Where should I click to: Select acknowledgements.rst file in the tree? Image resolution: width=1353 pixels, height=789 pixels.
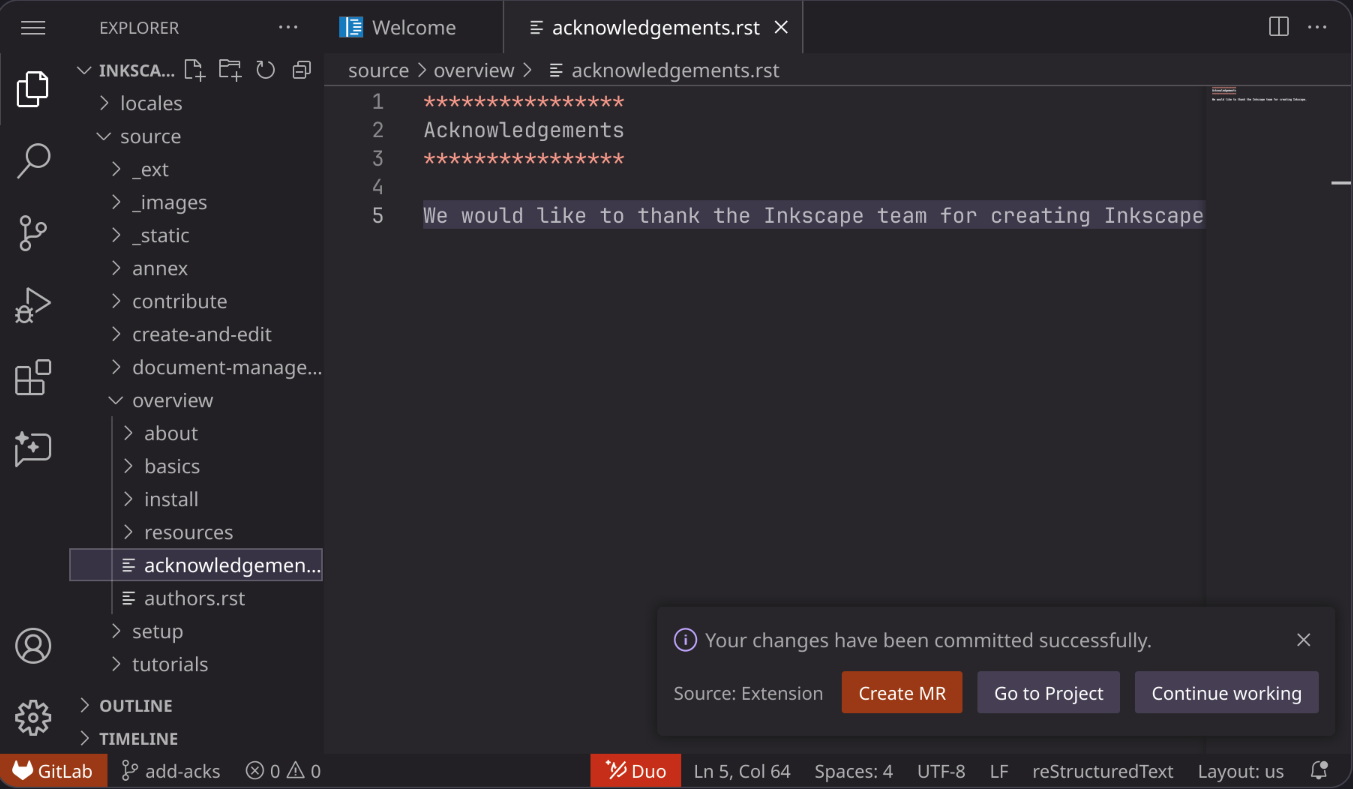tap(196, 565)
